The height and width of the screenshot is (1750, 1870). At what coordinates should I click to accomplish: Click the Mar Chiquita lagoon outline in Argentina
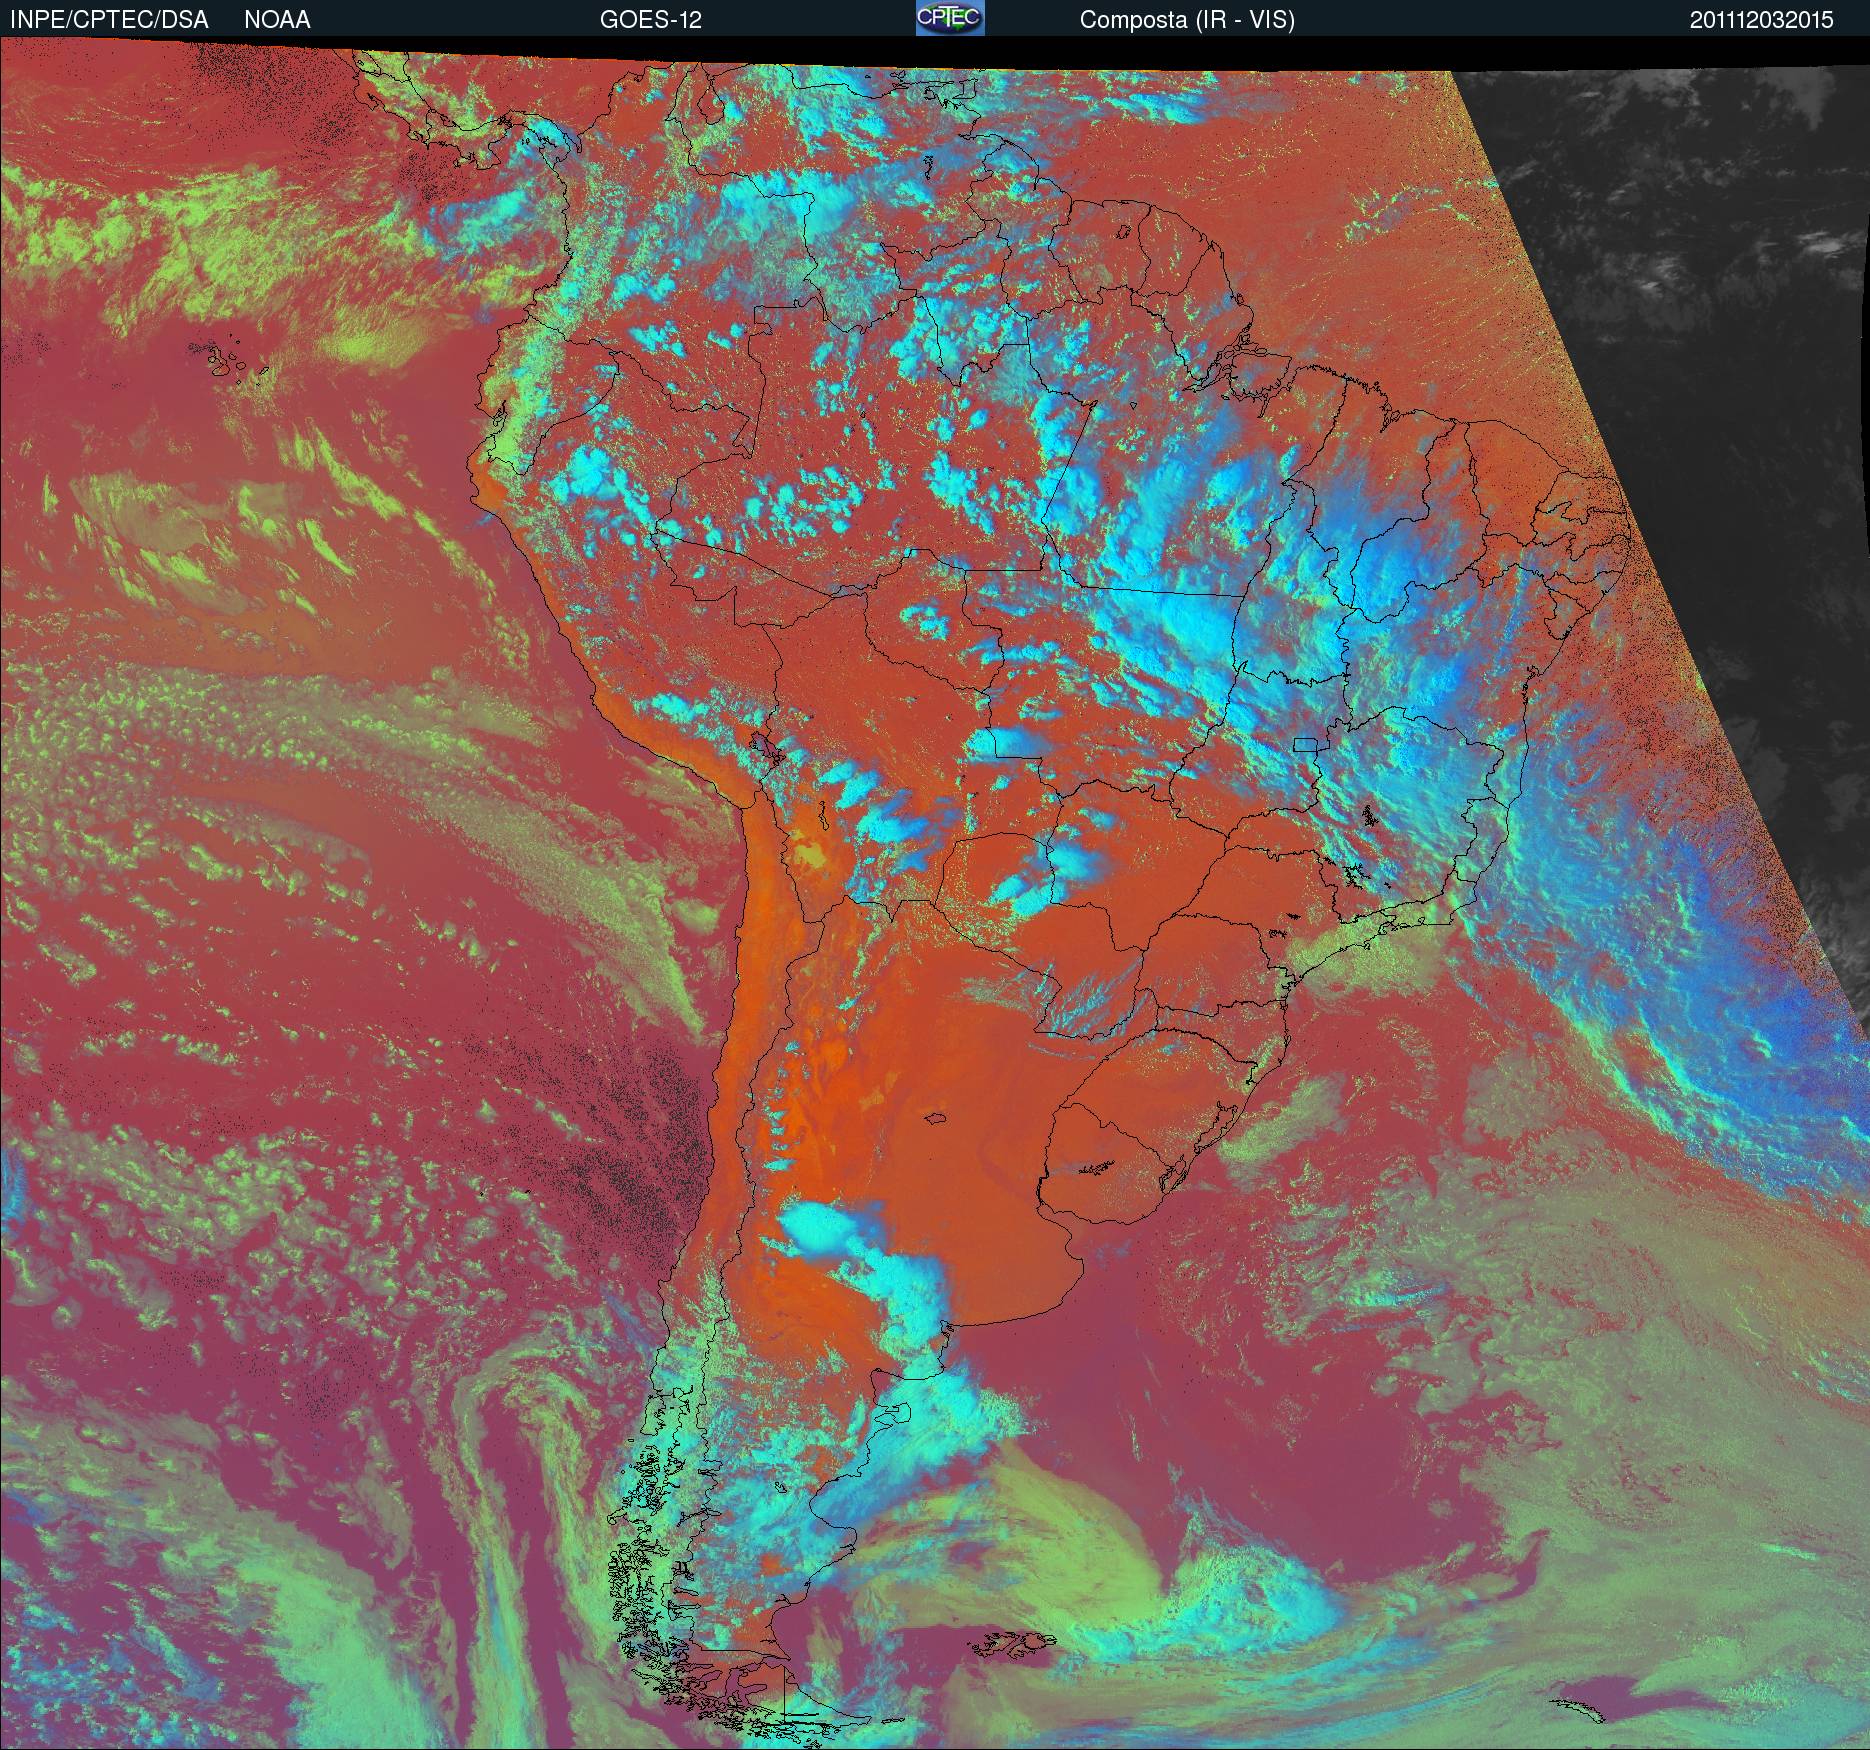936,1119
